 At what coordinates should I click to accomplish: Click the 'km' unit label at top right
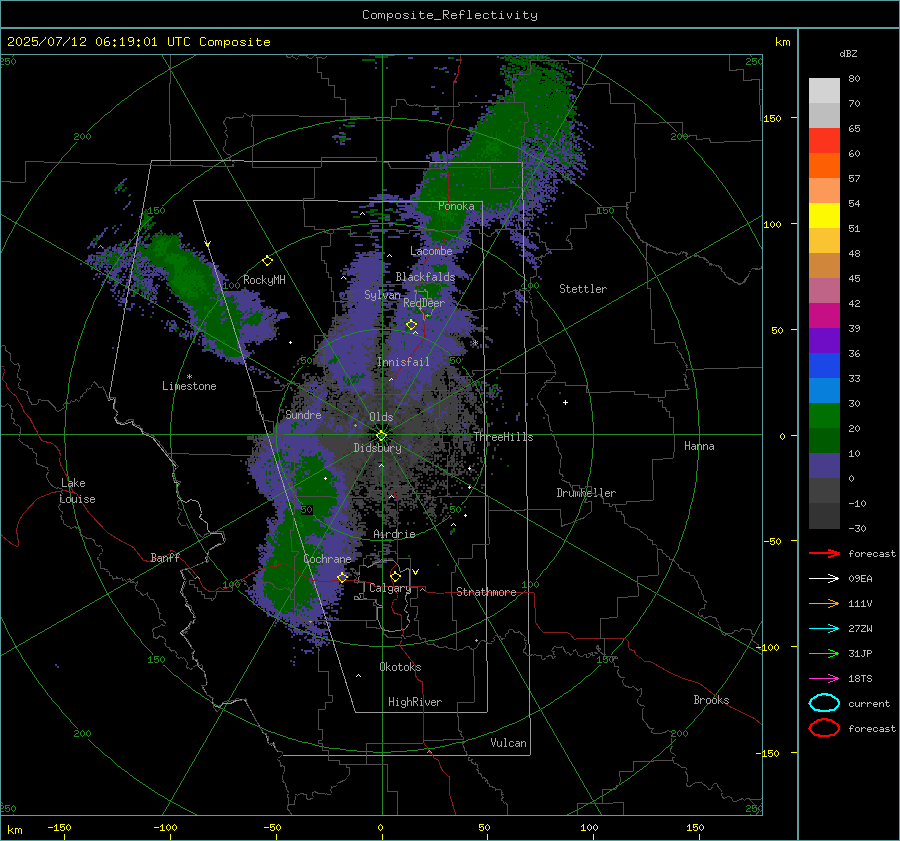[x=782, y=42]
